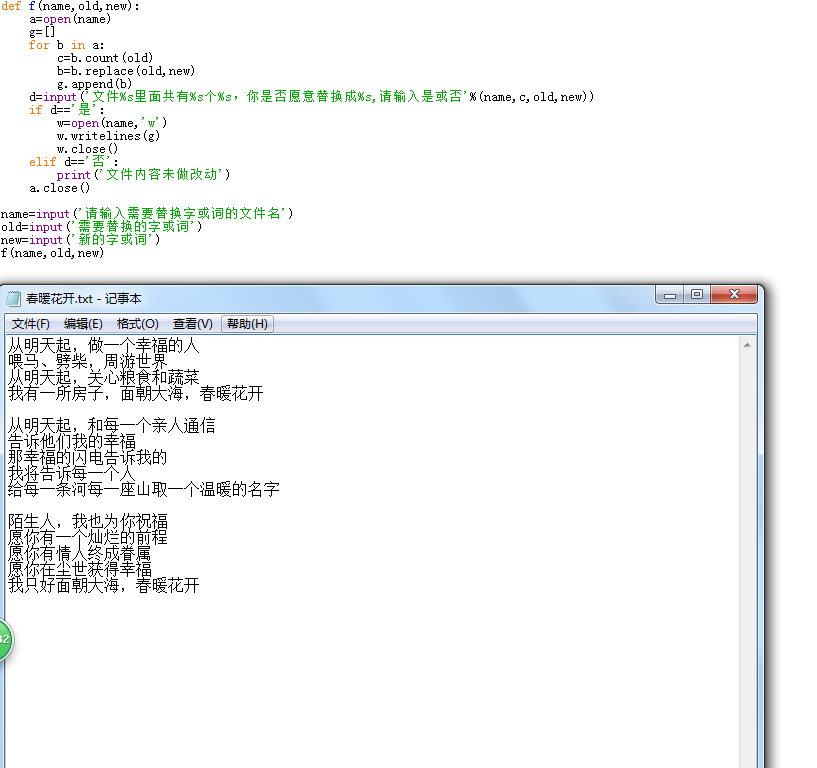Click the maximize button of the Notepad window
The image size is (817, 768).
(x=695, y=294)
